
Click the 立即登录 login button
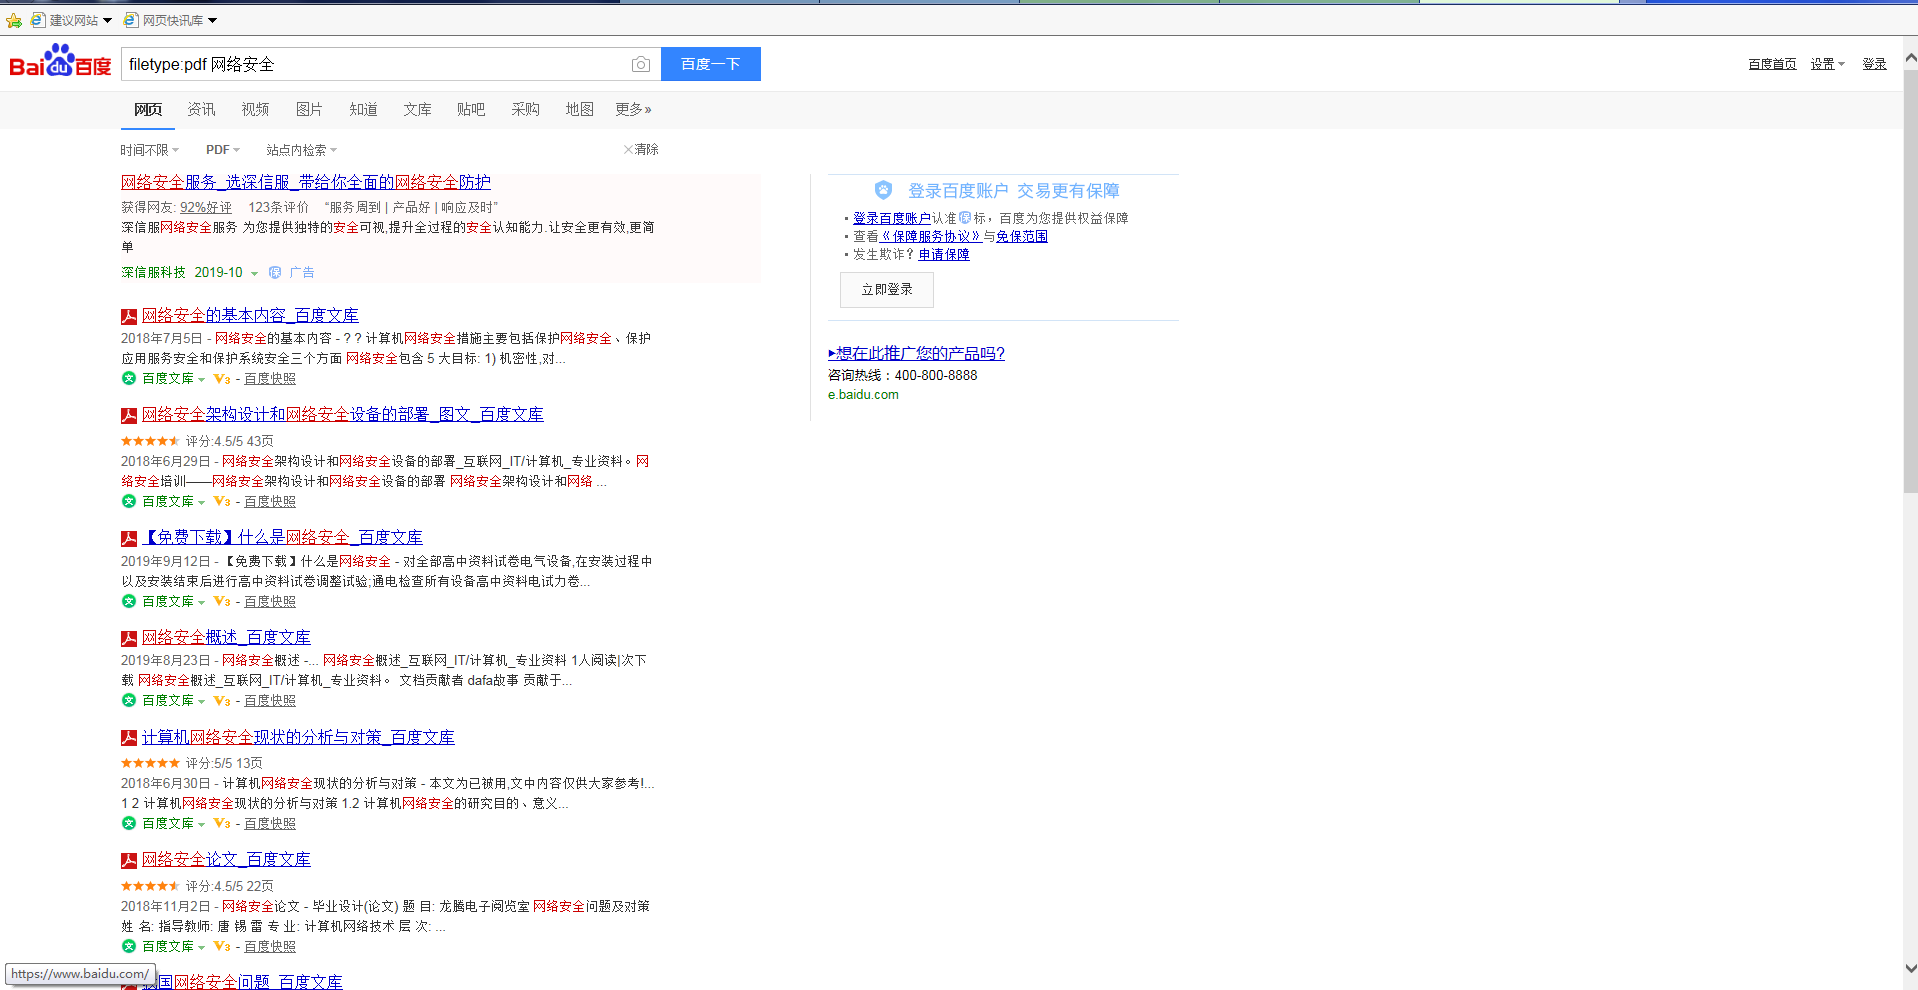tap(887, 290)
